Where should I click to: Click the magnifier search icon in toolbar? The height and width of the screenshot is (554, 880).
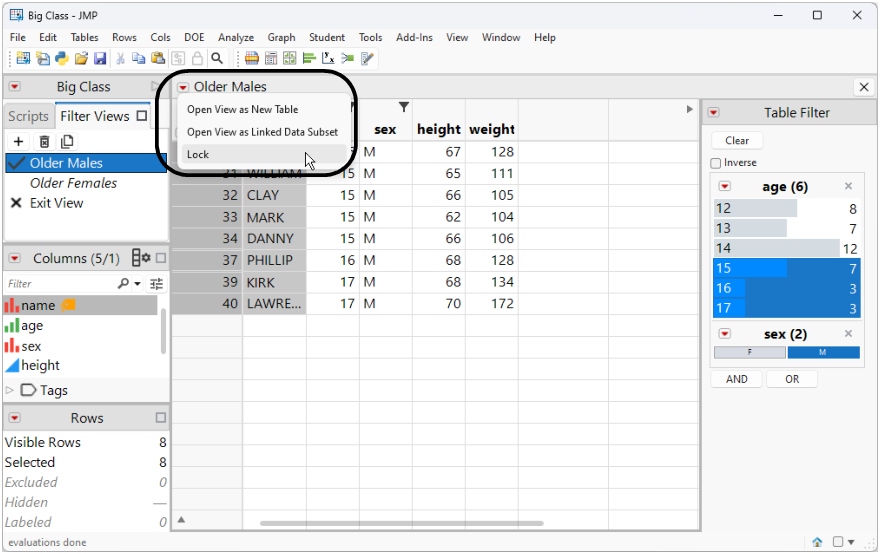(x=217, y=59)
